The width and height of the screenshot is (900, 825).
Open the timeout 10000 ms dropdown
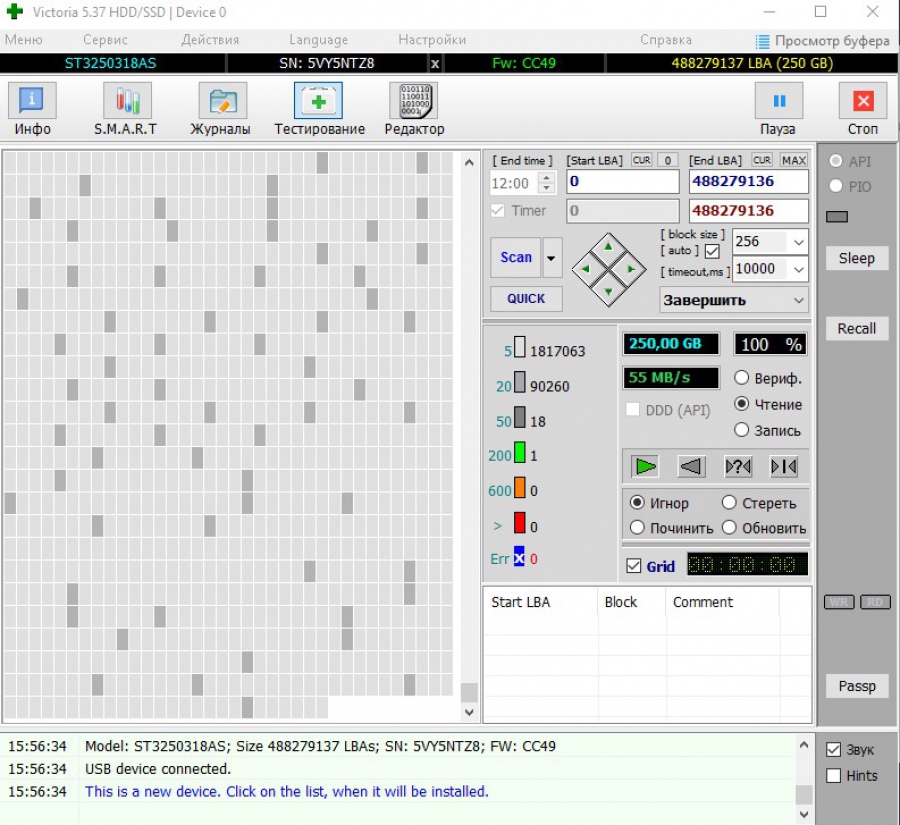click(x=797, y=269)
